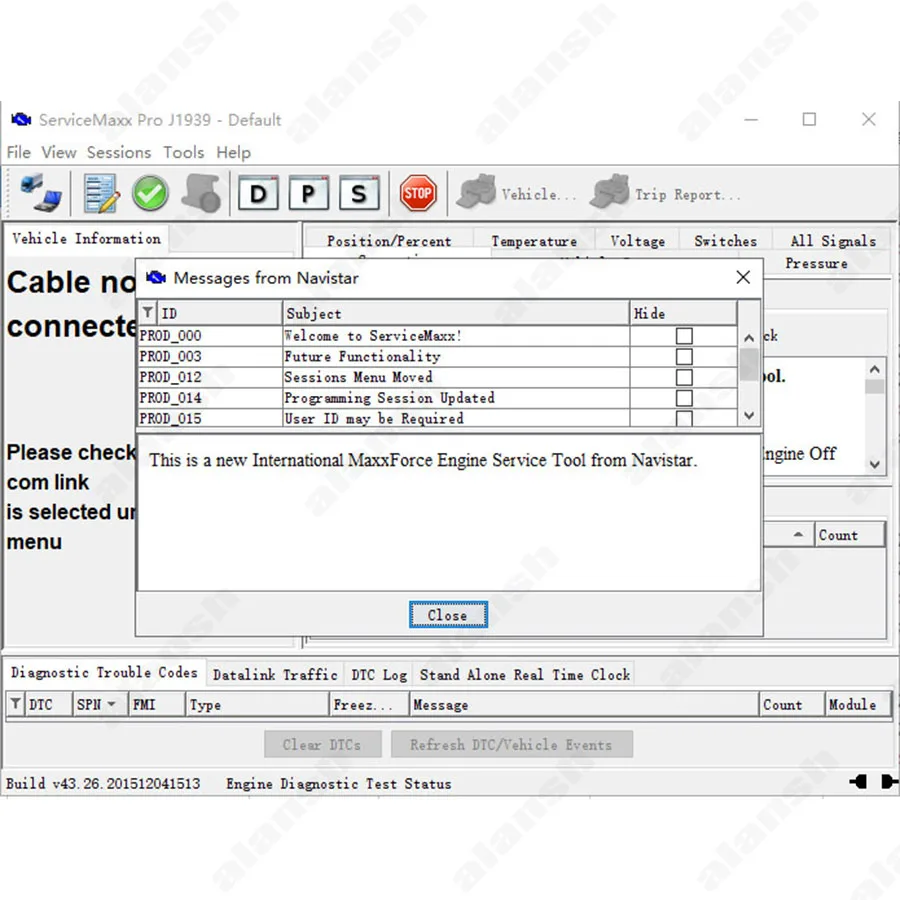Screen dimensions: 900x900
Task: Click scroll up arrow in right panel
Action: pos(874,369)
